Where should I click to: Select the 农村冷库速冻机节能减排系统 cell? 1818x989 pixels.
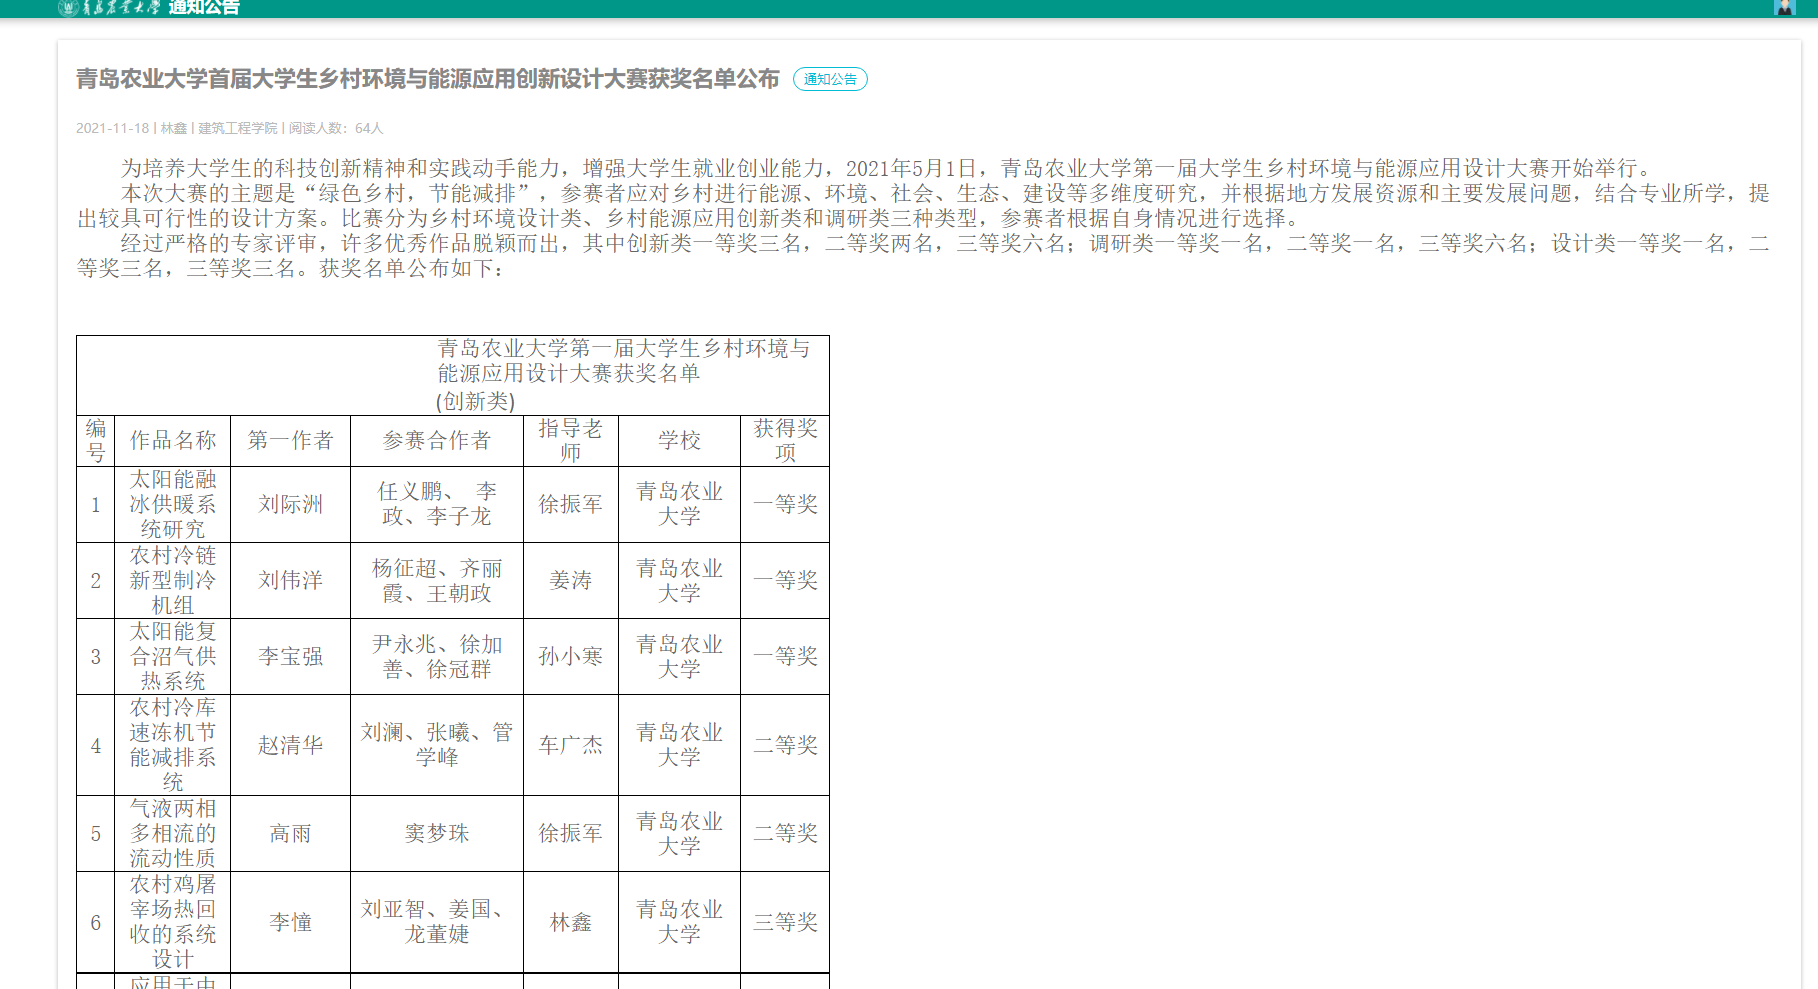[173, 745]
